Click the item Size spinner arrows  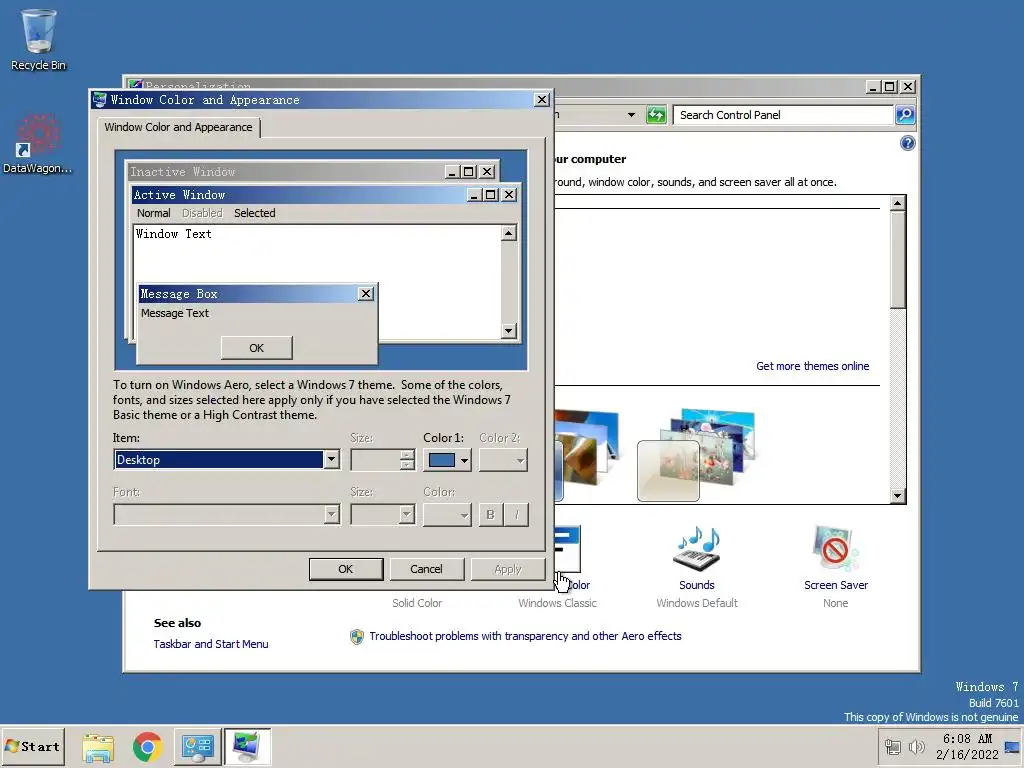[x=407, y=460]
